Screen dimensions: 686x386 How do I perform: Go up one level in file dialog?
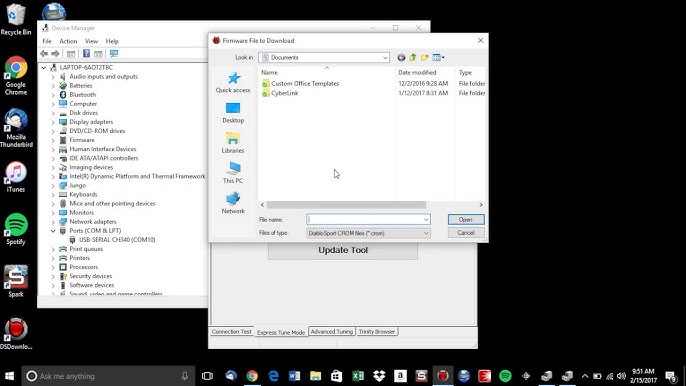(x=413, y=57)
